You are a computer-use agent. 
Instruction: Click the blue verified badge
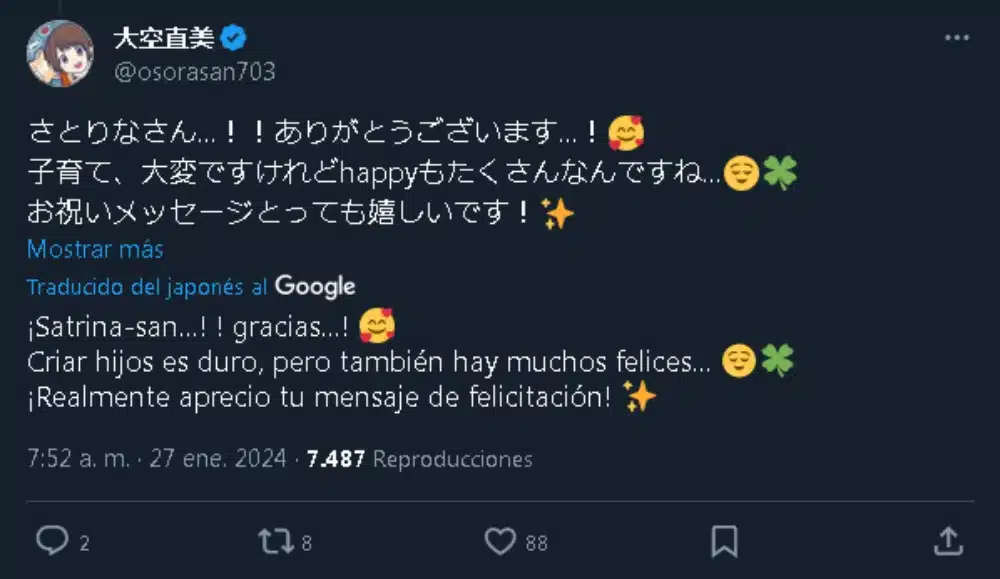coord(234,39)
